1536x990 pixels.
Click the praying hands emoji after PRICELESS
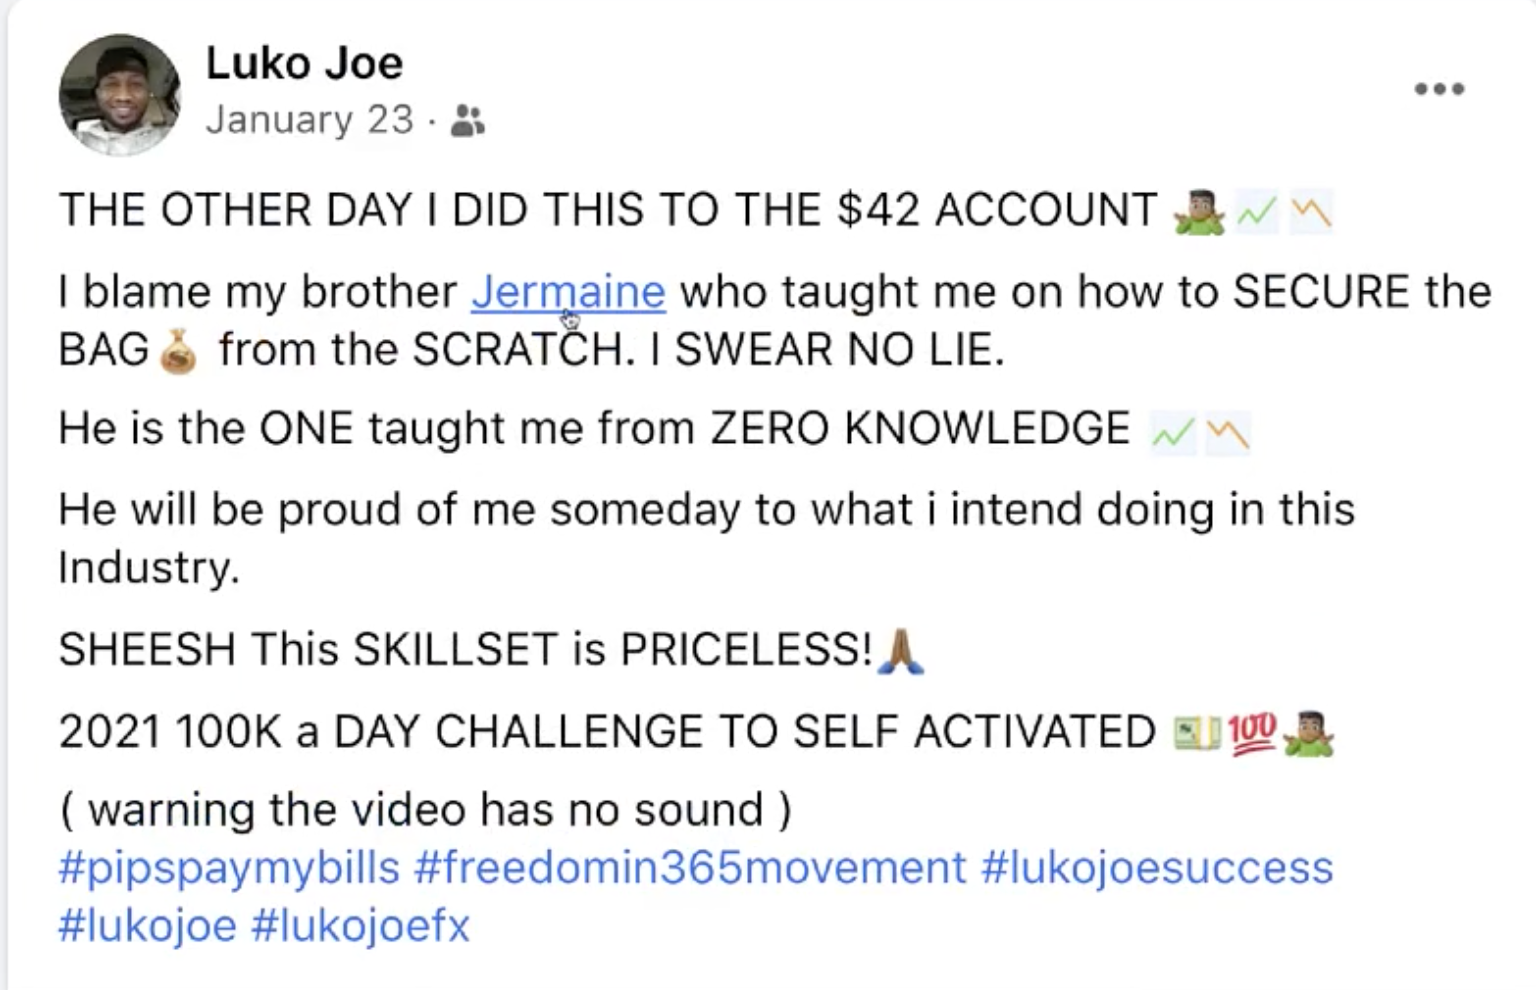(x=900, y=651)
